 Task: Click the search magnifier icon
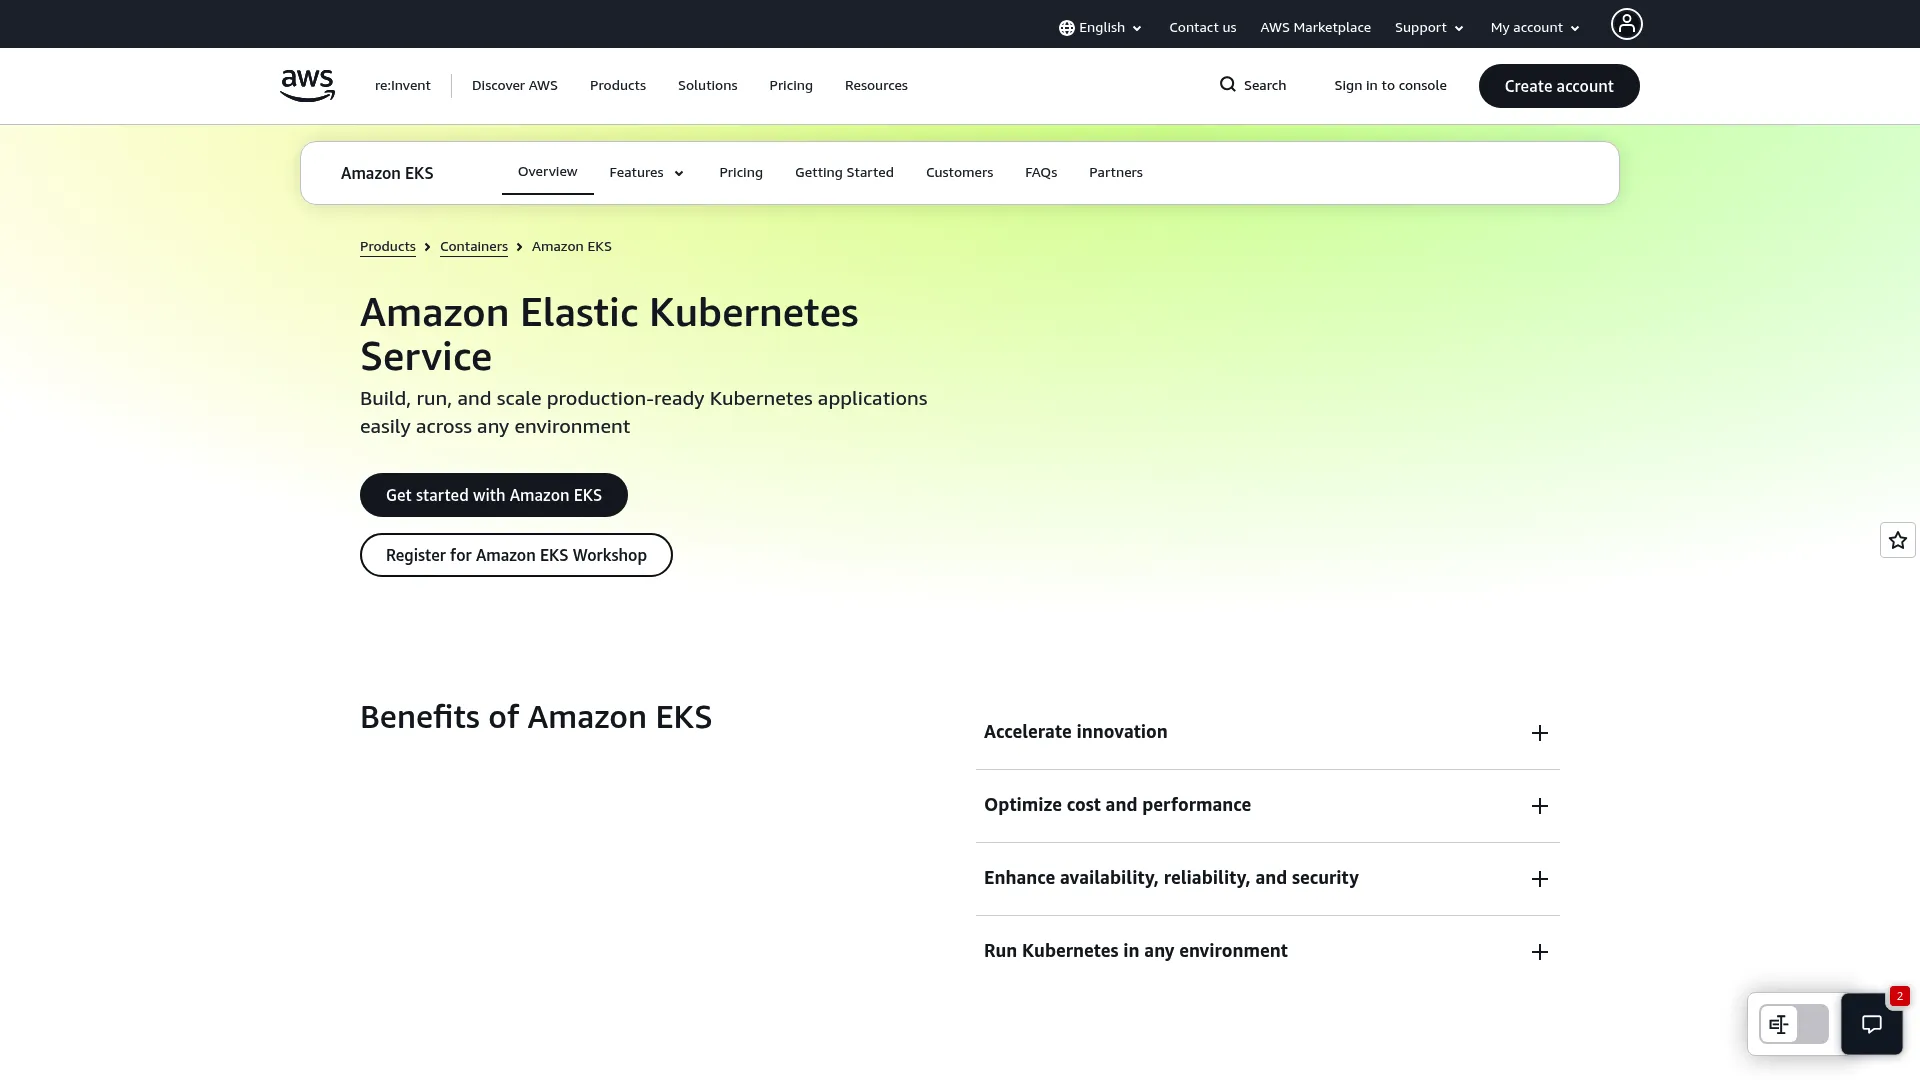coord(1228,85)
